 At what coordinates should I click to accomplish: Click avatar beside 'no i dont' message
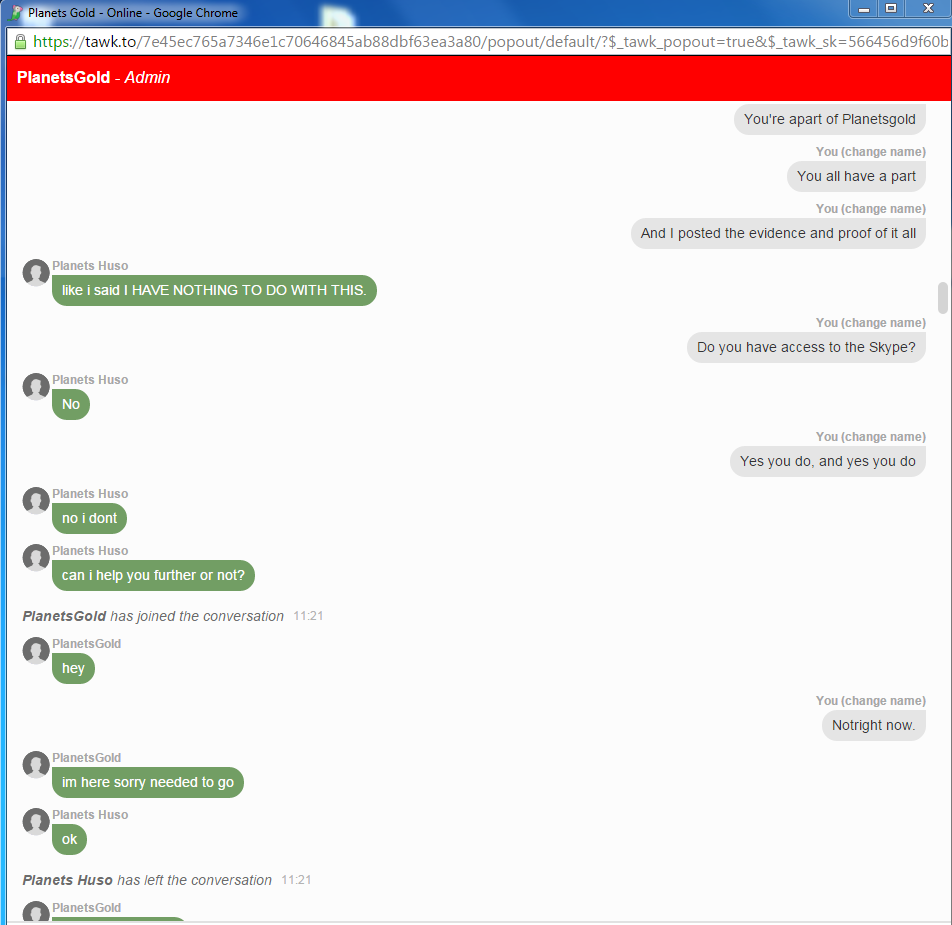[x=36, y=501]
